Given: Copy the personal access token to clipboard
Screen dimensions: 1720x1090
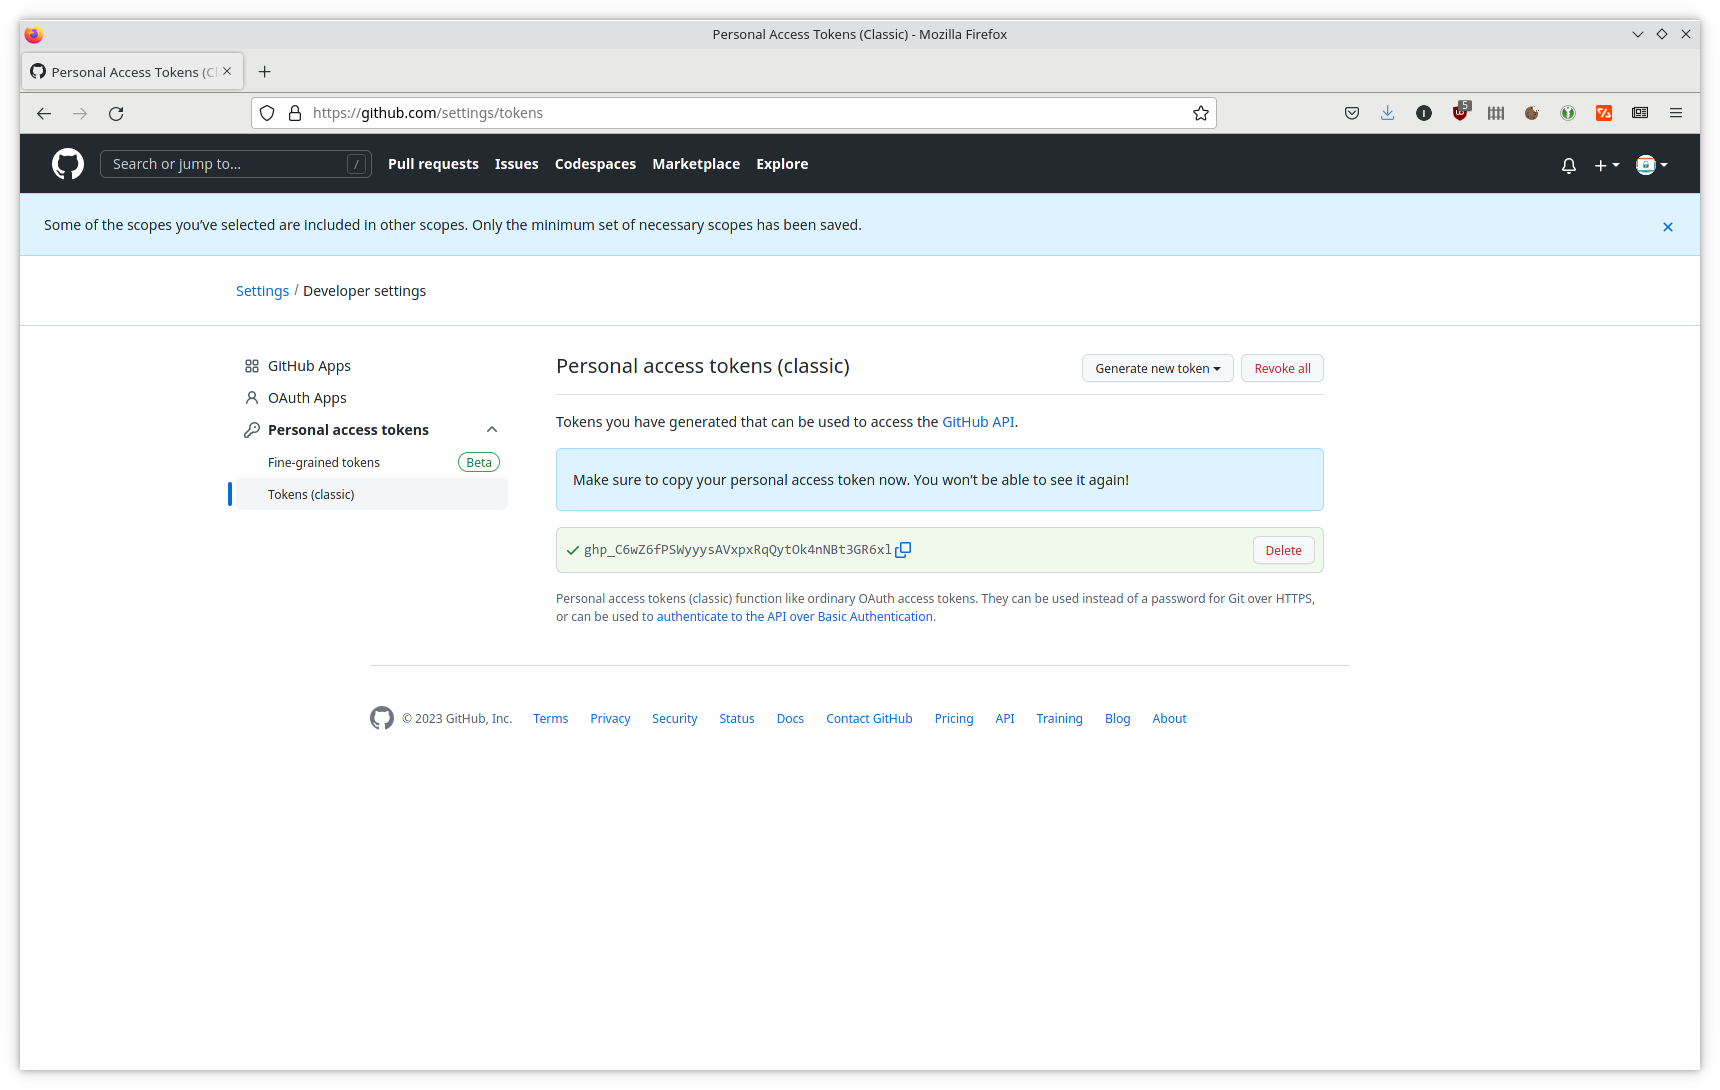Looking at the screenshot, I should pos(903,550).
